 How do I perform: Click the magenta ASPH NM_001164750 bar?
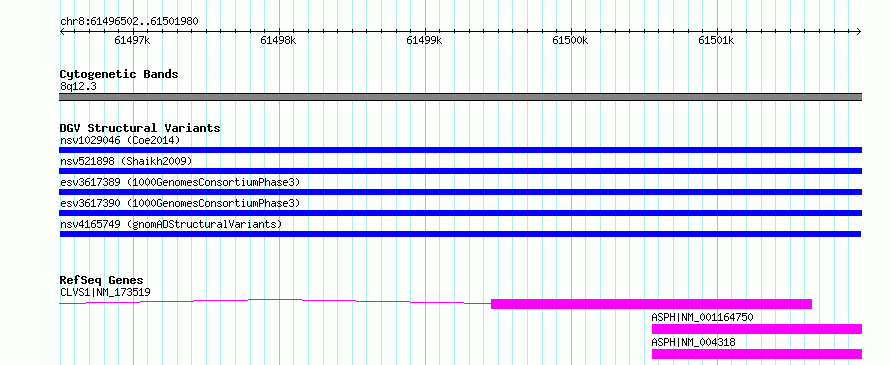pyautogui.click(x=757, y=329)
